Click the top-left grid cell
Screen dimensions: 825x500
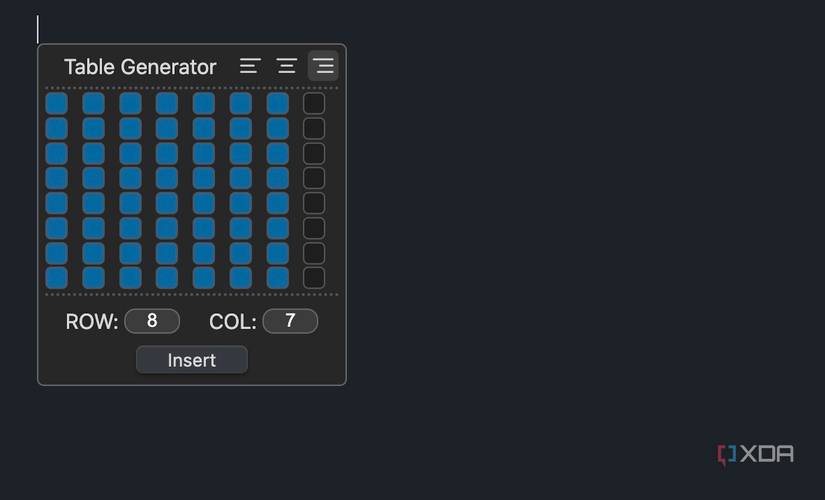tap(57, 104)
